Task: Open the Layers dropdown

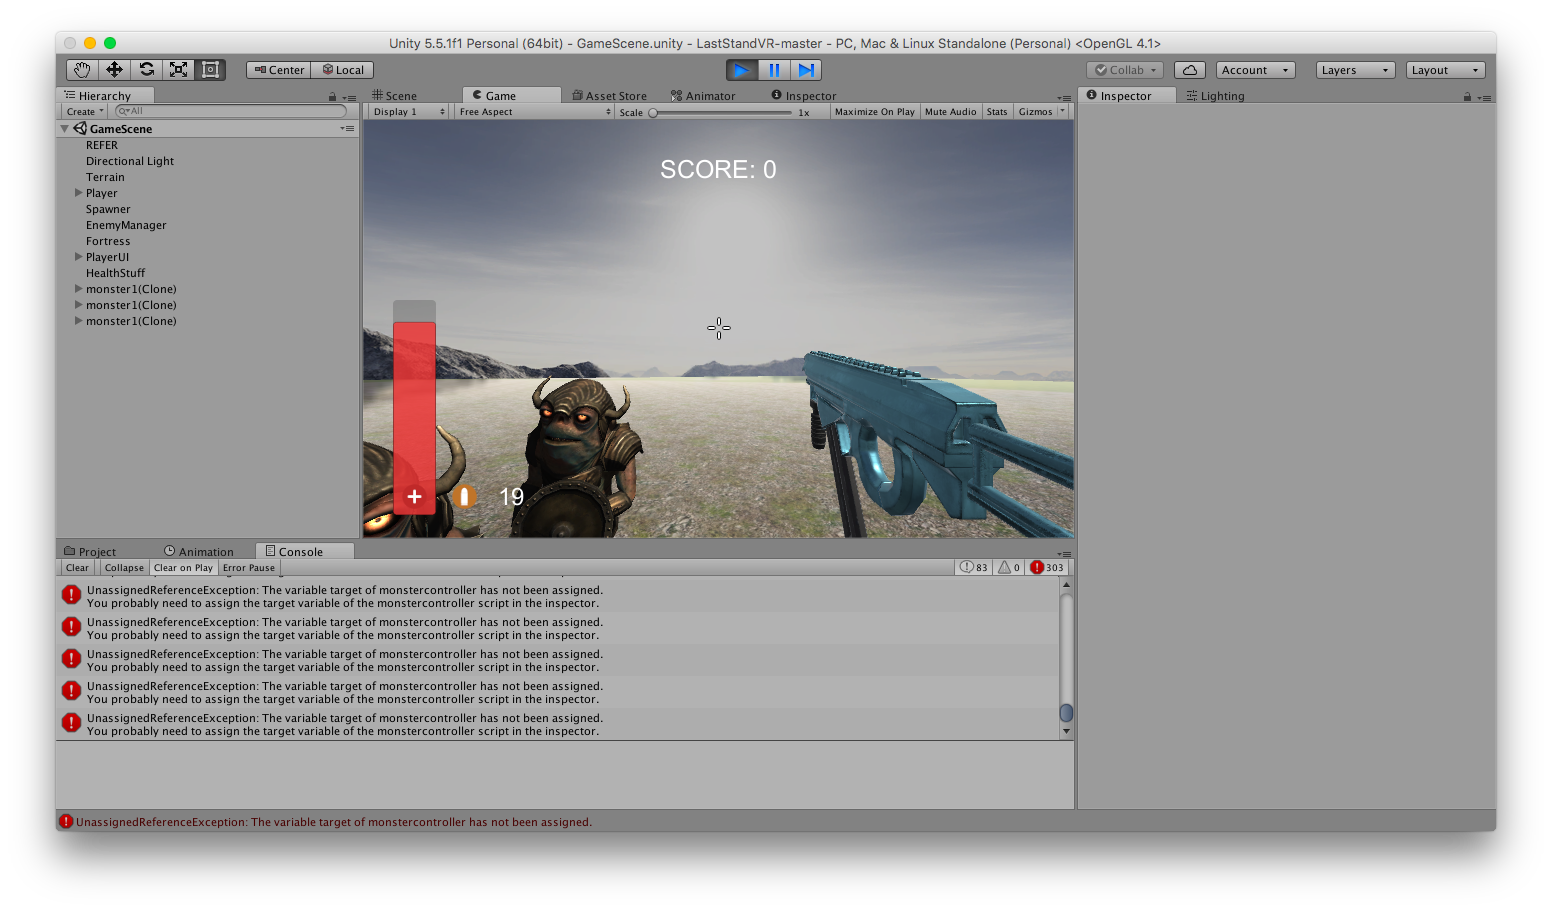Action: tap(1355, 70)
